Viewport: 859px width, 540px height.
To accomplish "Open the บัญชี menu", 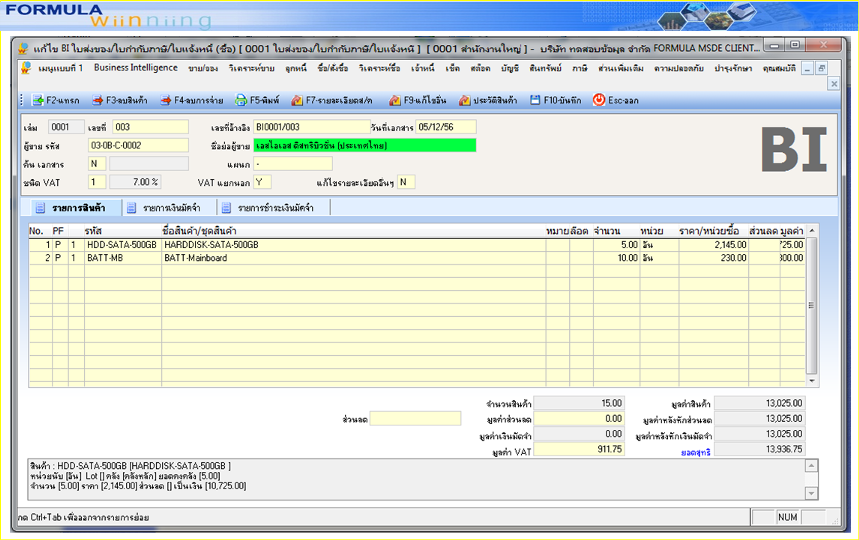I will 509,68.
